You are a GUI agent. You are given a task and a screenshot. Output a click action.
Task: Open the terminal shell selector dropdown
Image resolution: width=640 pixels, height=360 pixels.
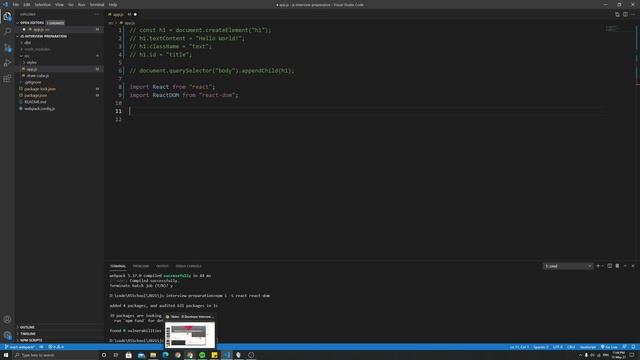click(x=567, y=266)
